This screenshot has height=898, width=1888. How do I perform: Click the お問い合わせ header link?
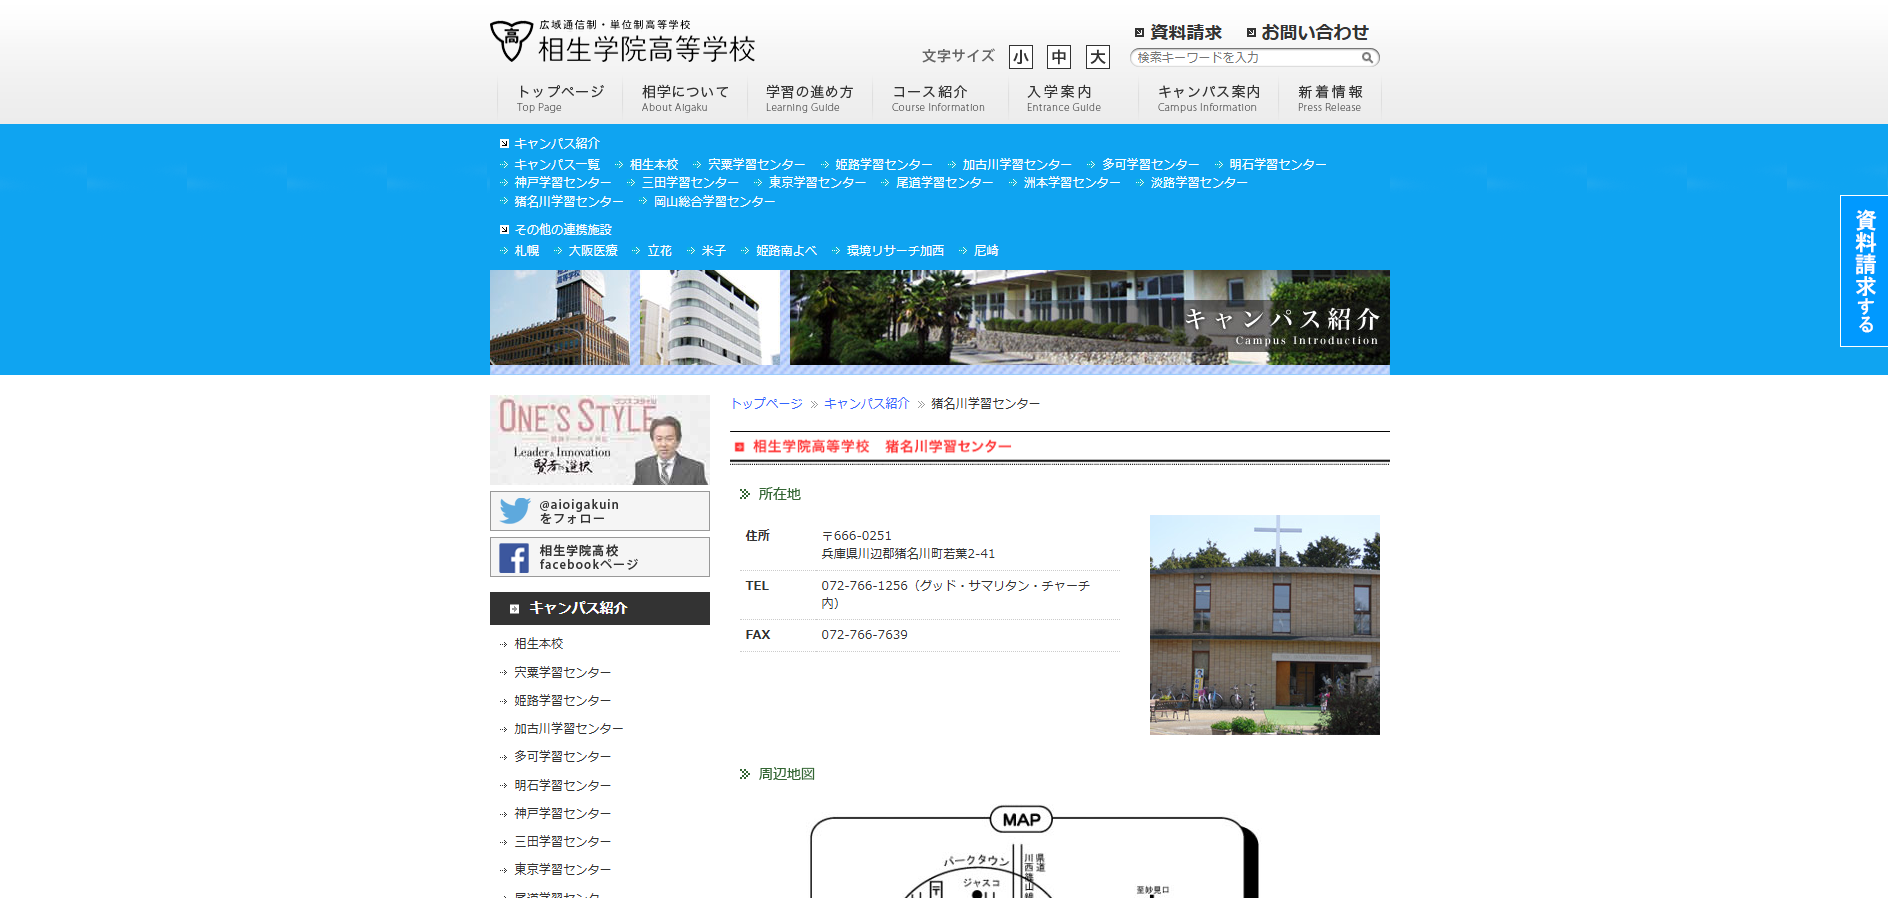pos(1313,33)
